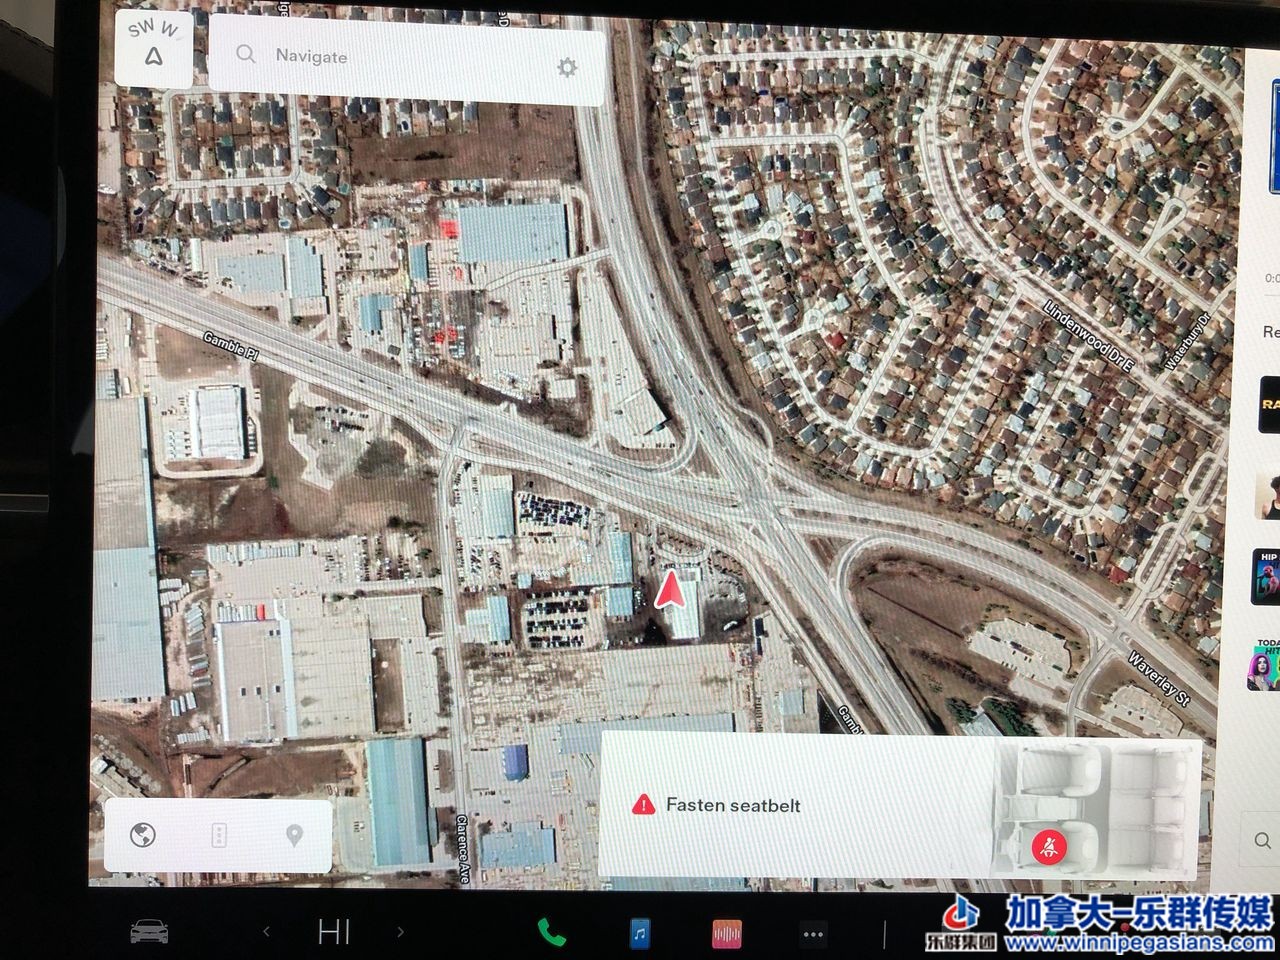
Task: Open the red audio waveform app
Action: (x=727, y=935)
